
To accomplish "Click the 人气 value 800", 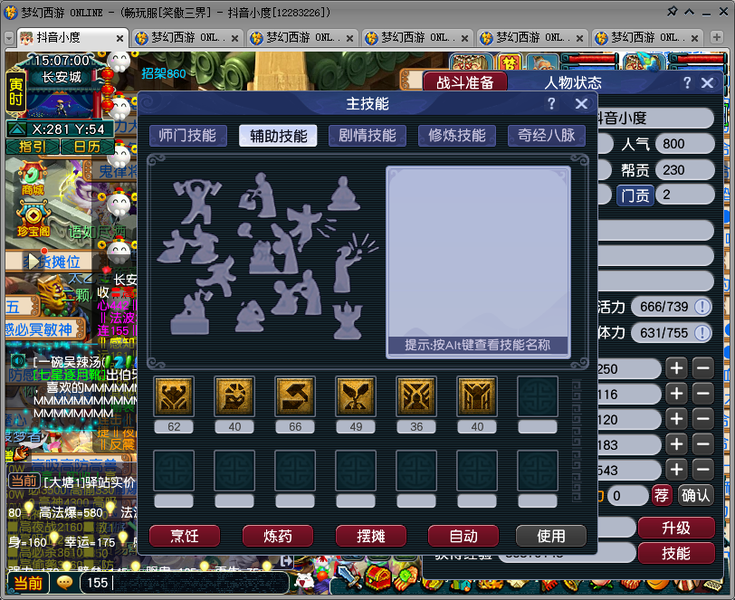I will pos(684,144).
